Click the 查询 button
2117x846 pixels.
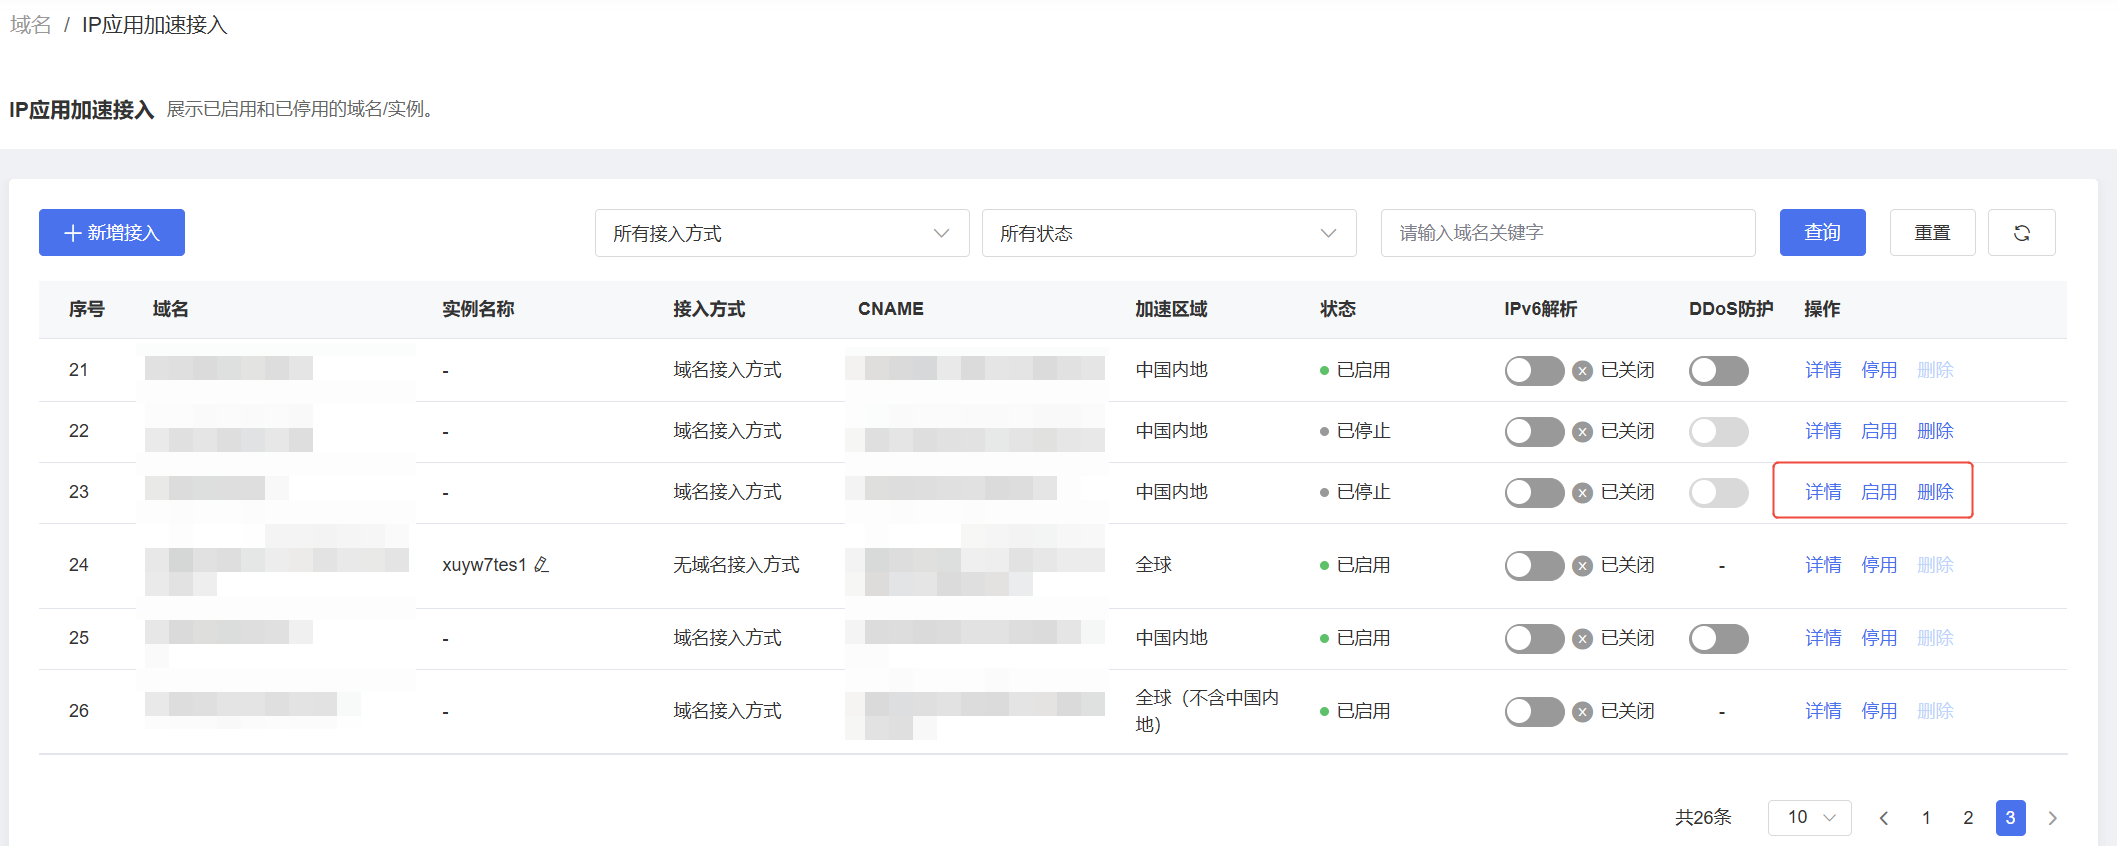coord(1822,233)
